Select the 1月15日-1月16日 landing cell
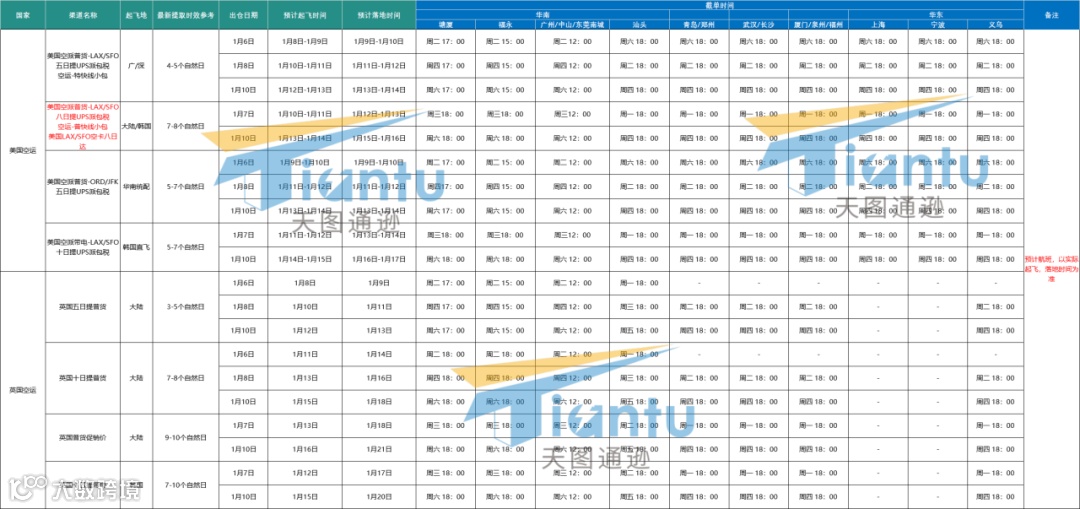This screenshot has width=1080, height=509. [379, 138]
